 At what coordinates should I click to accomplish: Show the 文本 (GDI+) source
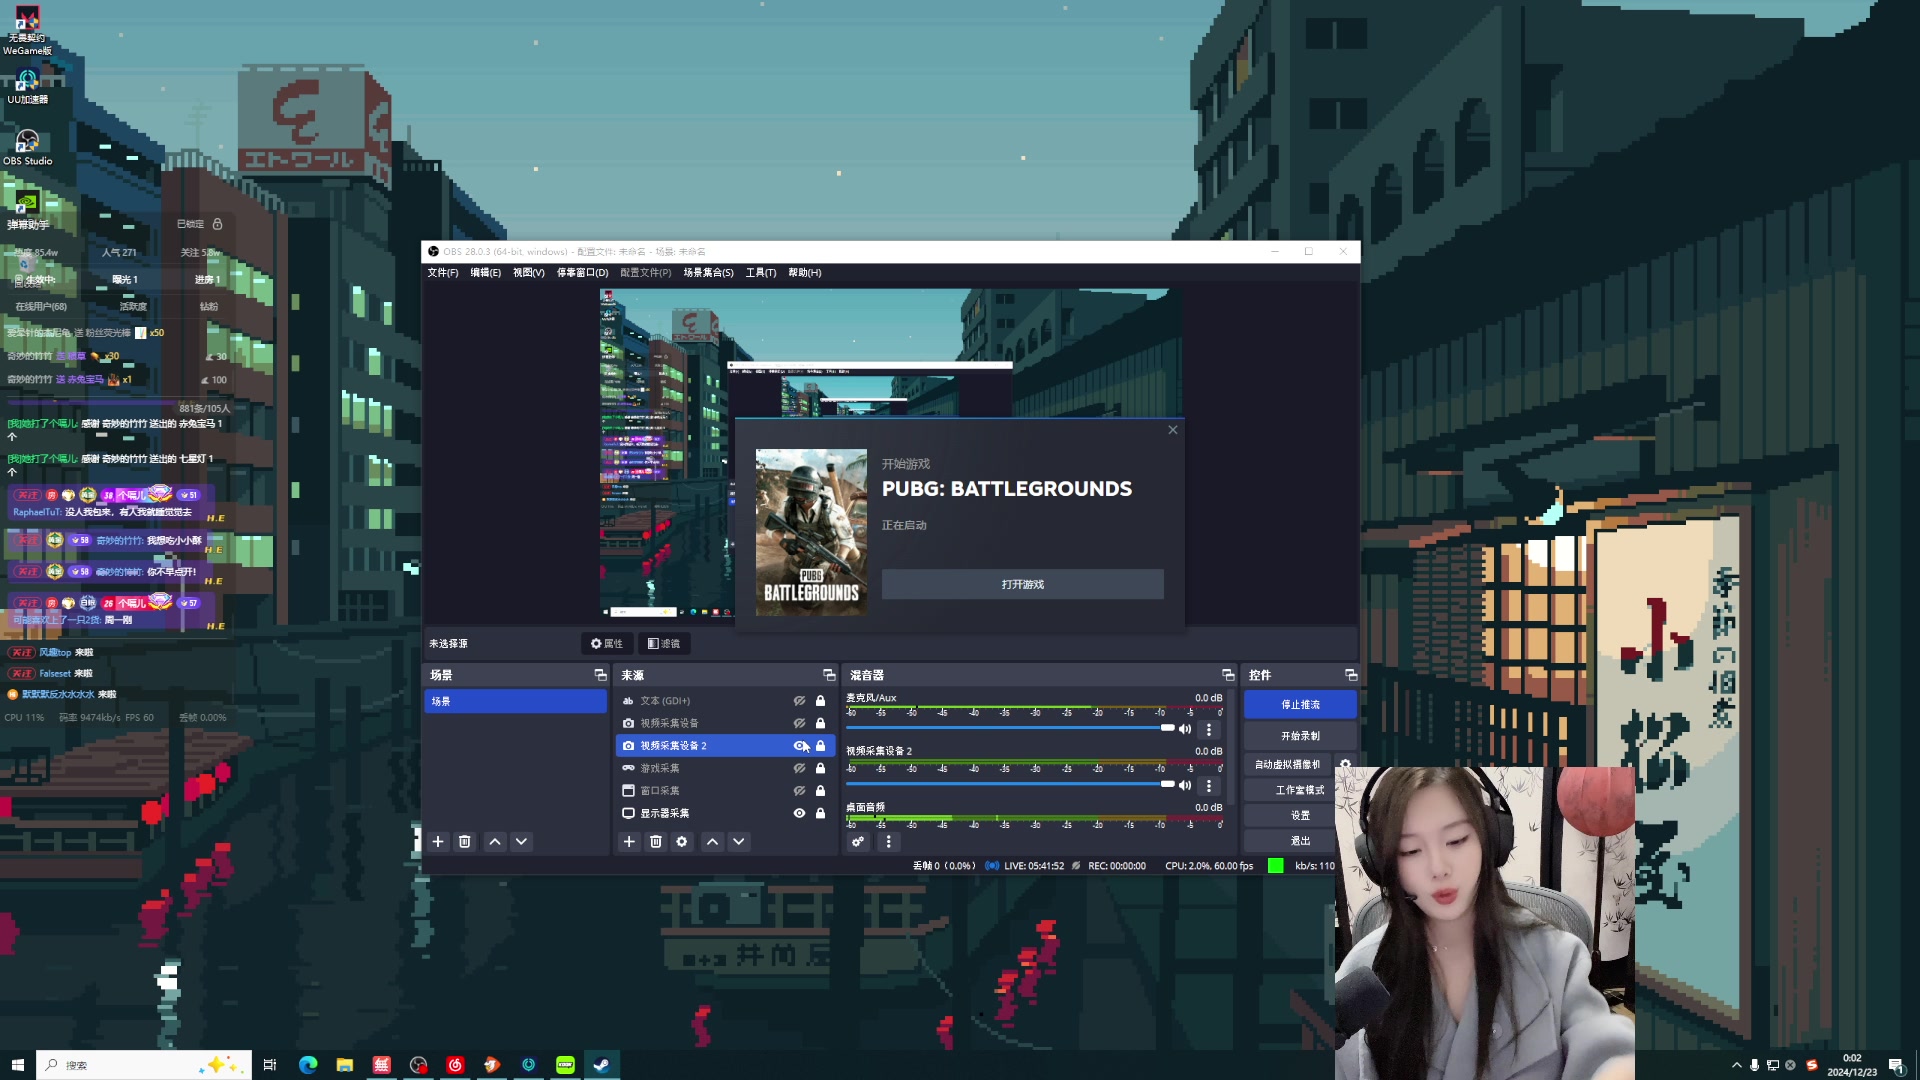click(799, 700)
